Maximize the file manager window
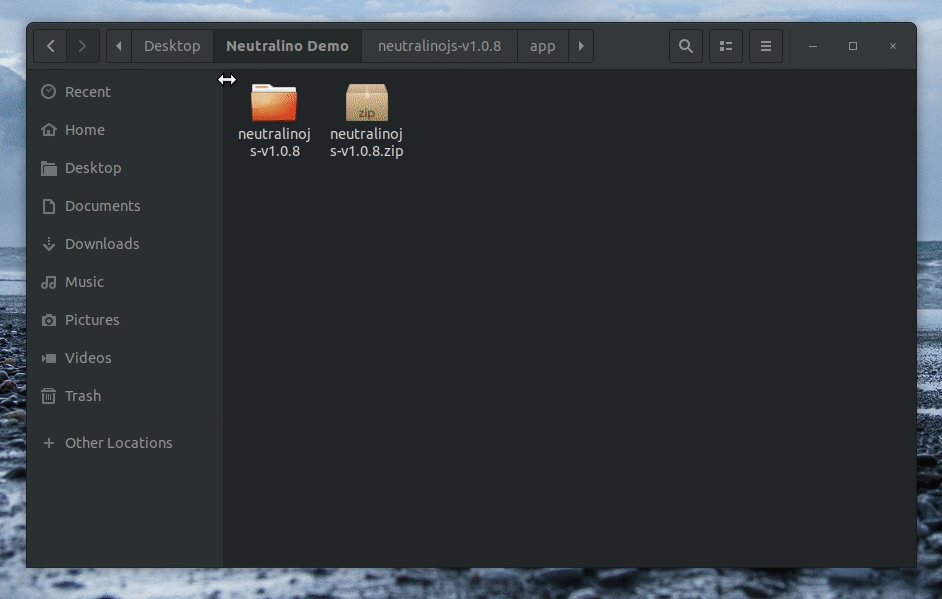The height and width of the screenshot is (599, 942). tap(852, 46)
